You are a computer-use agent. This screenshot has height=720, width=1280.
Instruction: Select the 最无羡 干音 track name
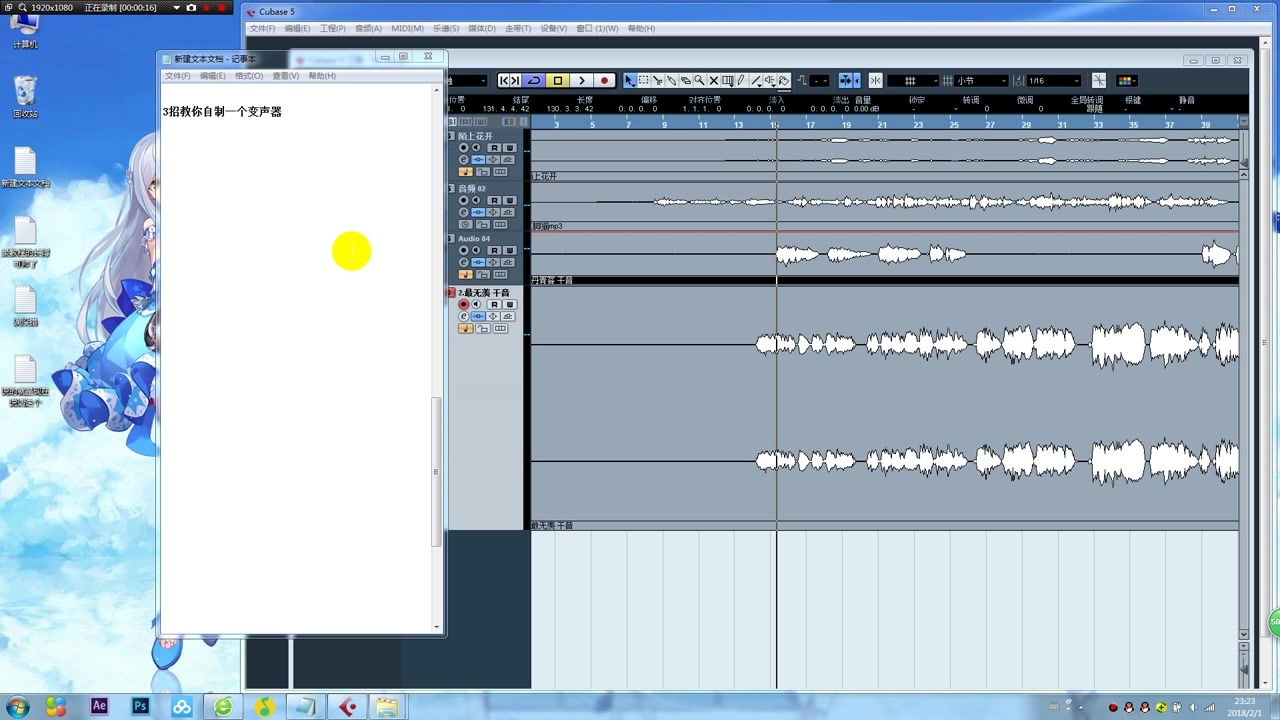484,292
